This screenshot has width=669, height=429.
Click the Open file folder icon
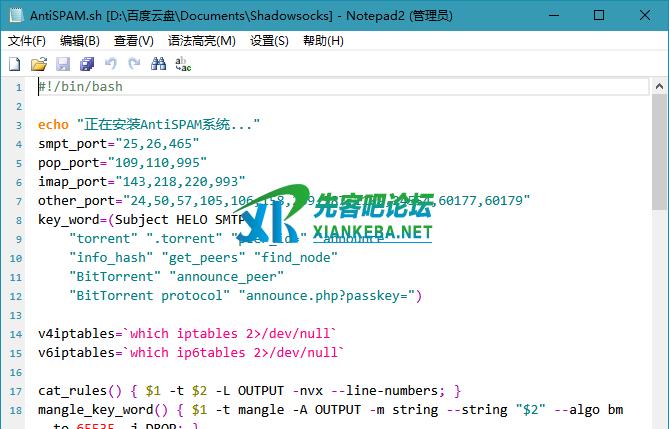pos(38,64)
